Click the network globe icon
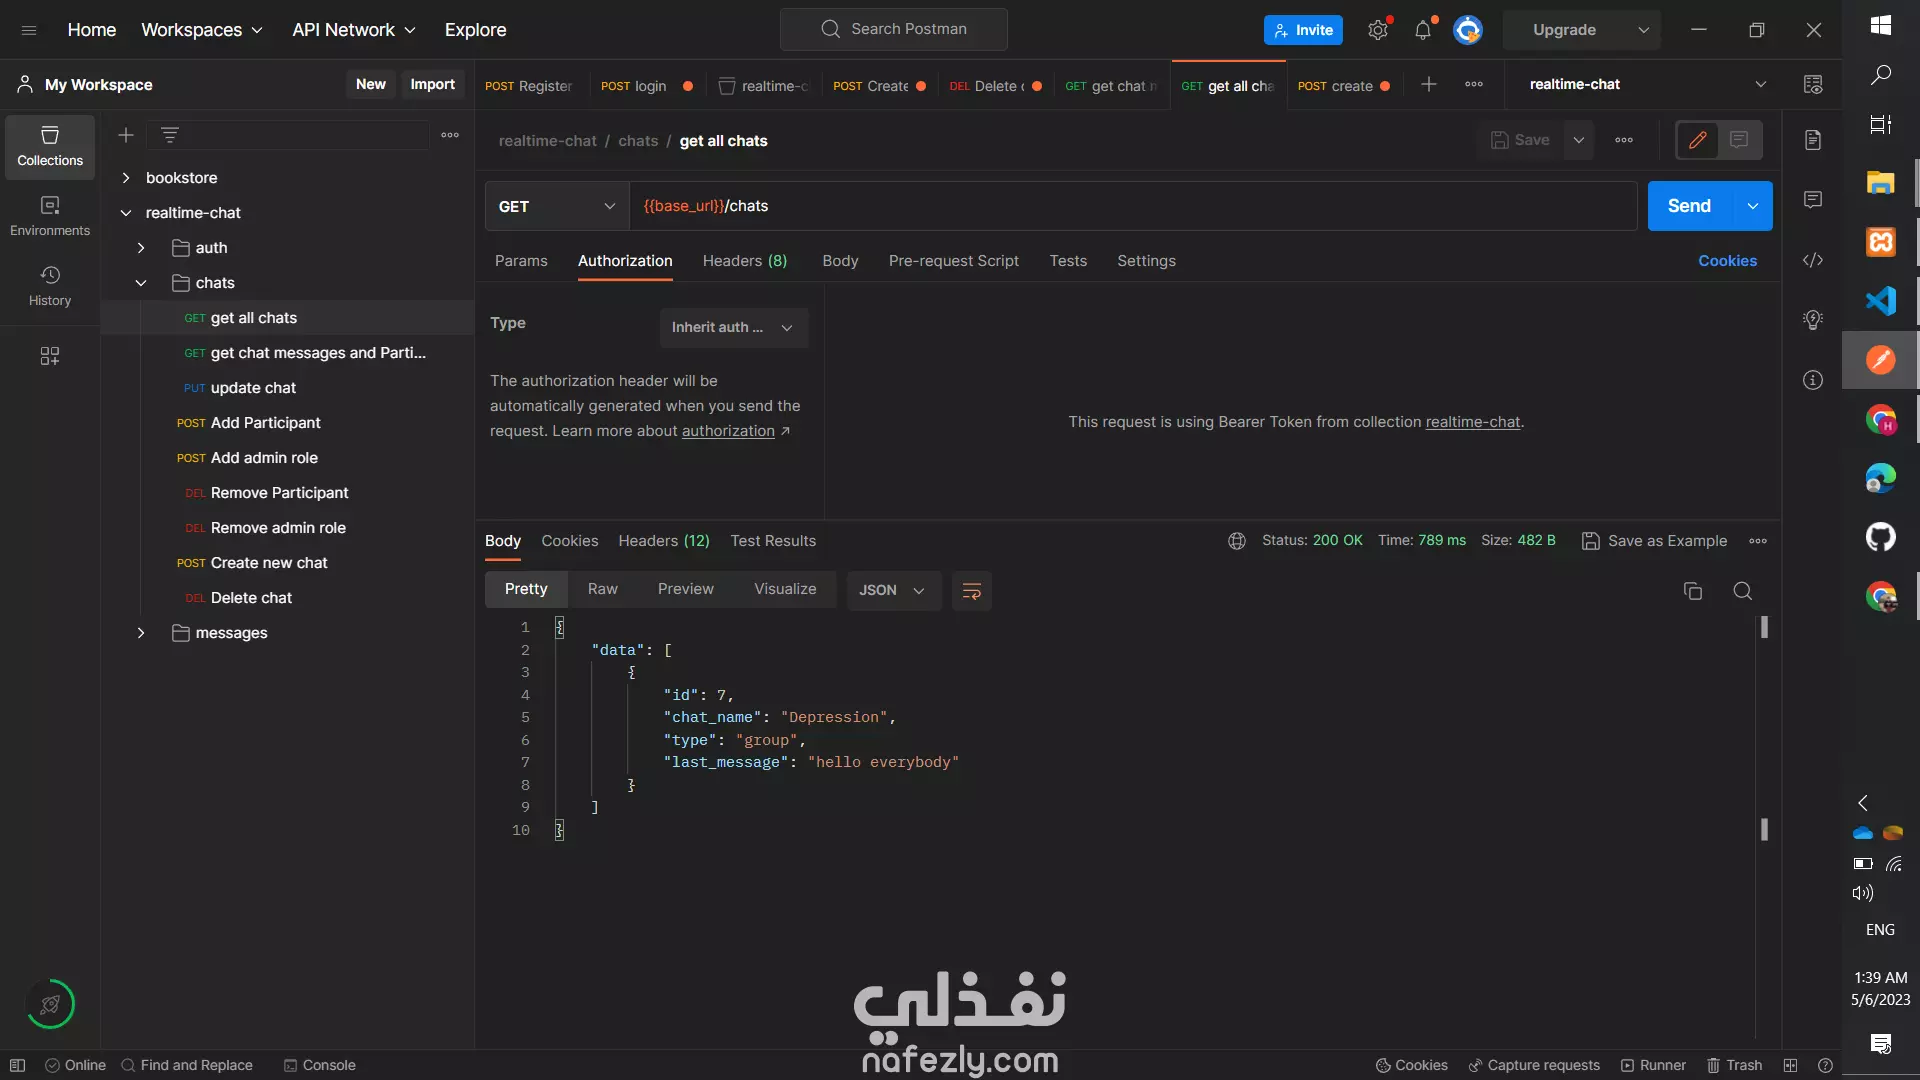 click(1237, 541)
